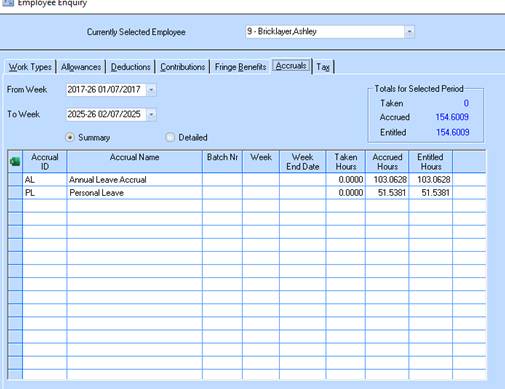Click the Taken total value 0
Viewport: 505px width, 389px height.
tap(466, 103)
